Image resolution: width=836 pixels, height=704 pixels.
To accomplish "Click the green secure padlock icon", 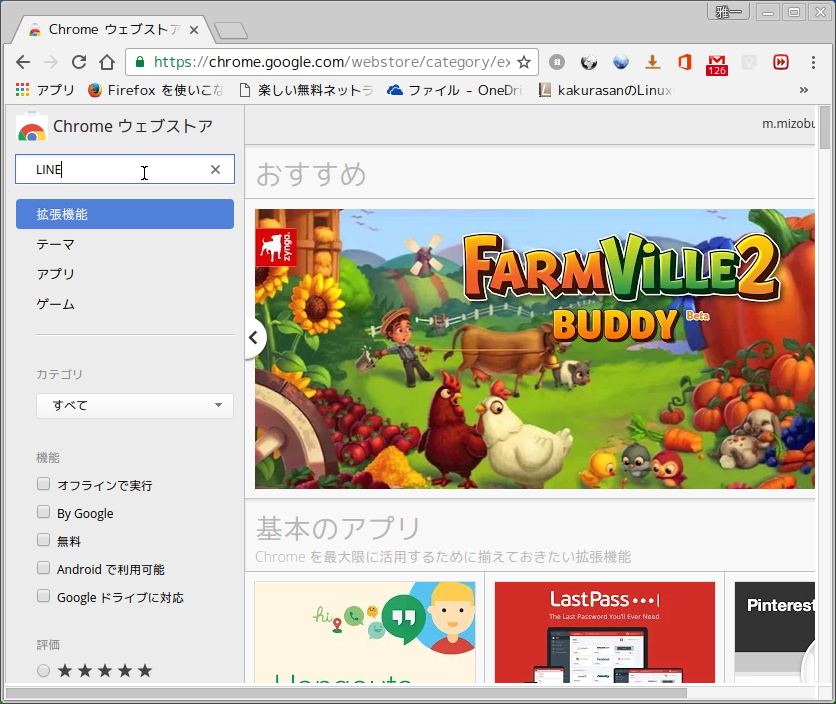I will [x=140, y=62].
